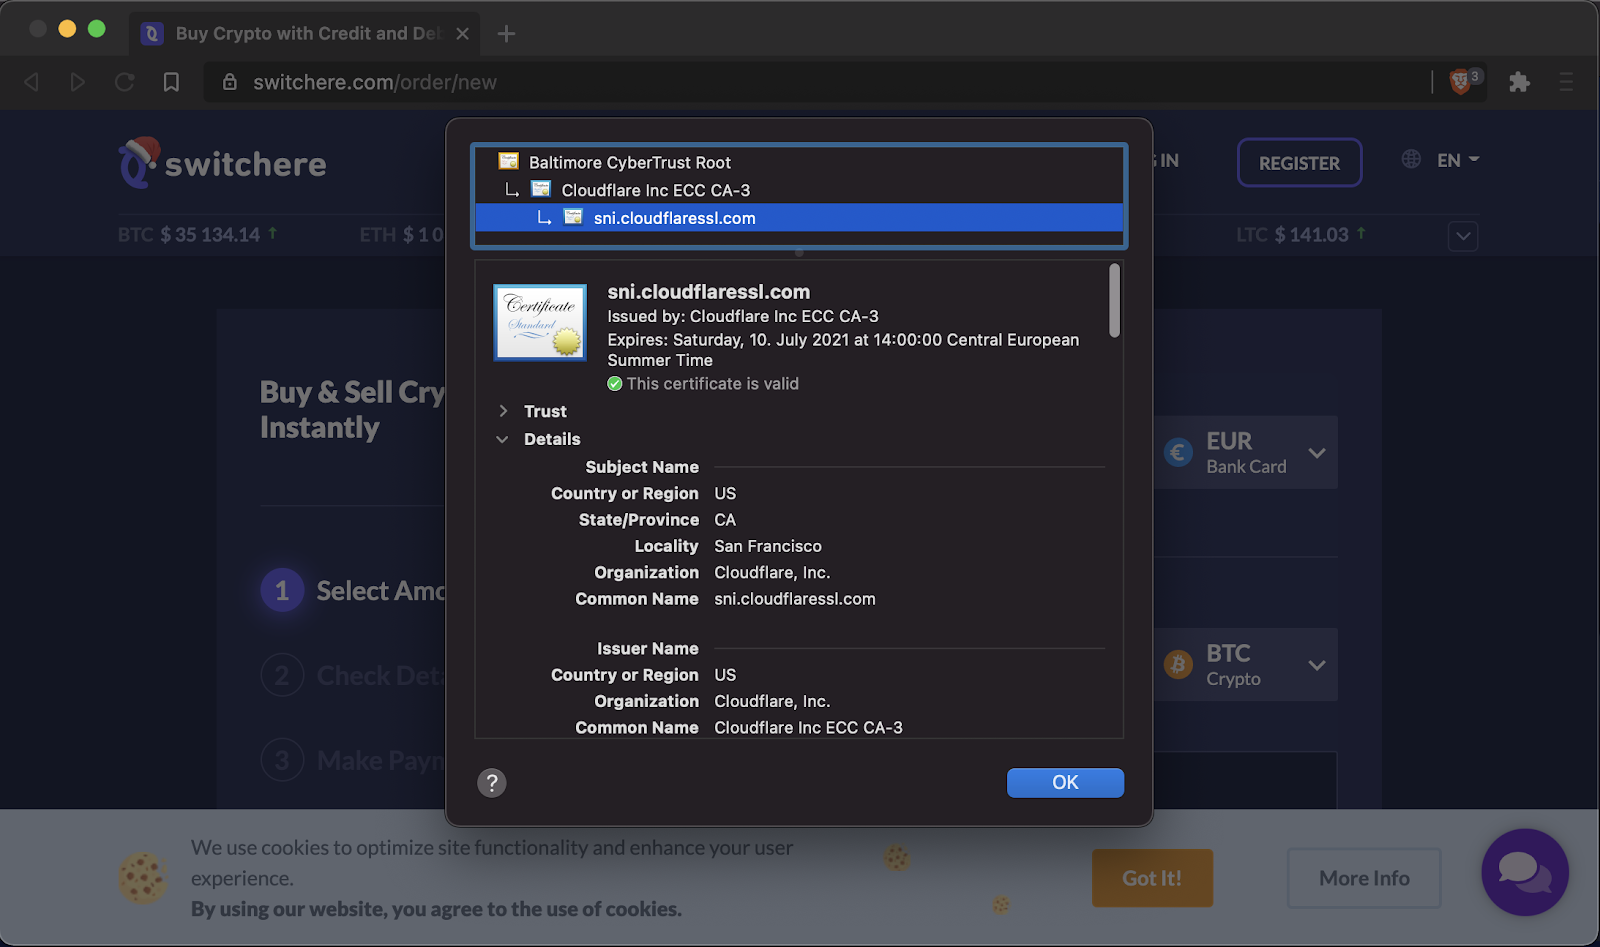Close the Buy Crypto tab

tap(462, 34)
